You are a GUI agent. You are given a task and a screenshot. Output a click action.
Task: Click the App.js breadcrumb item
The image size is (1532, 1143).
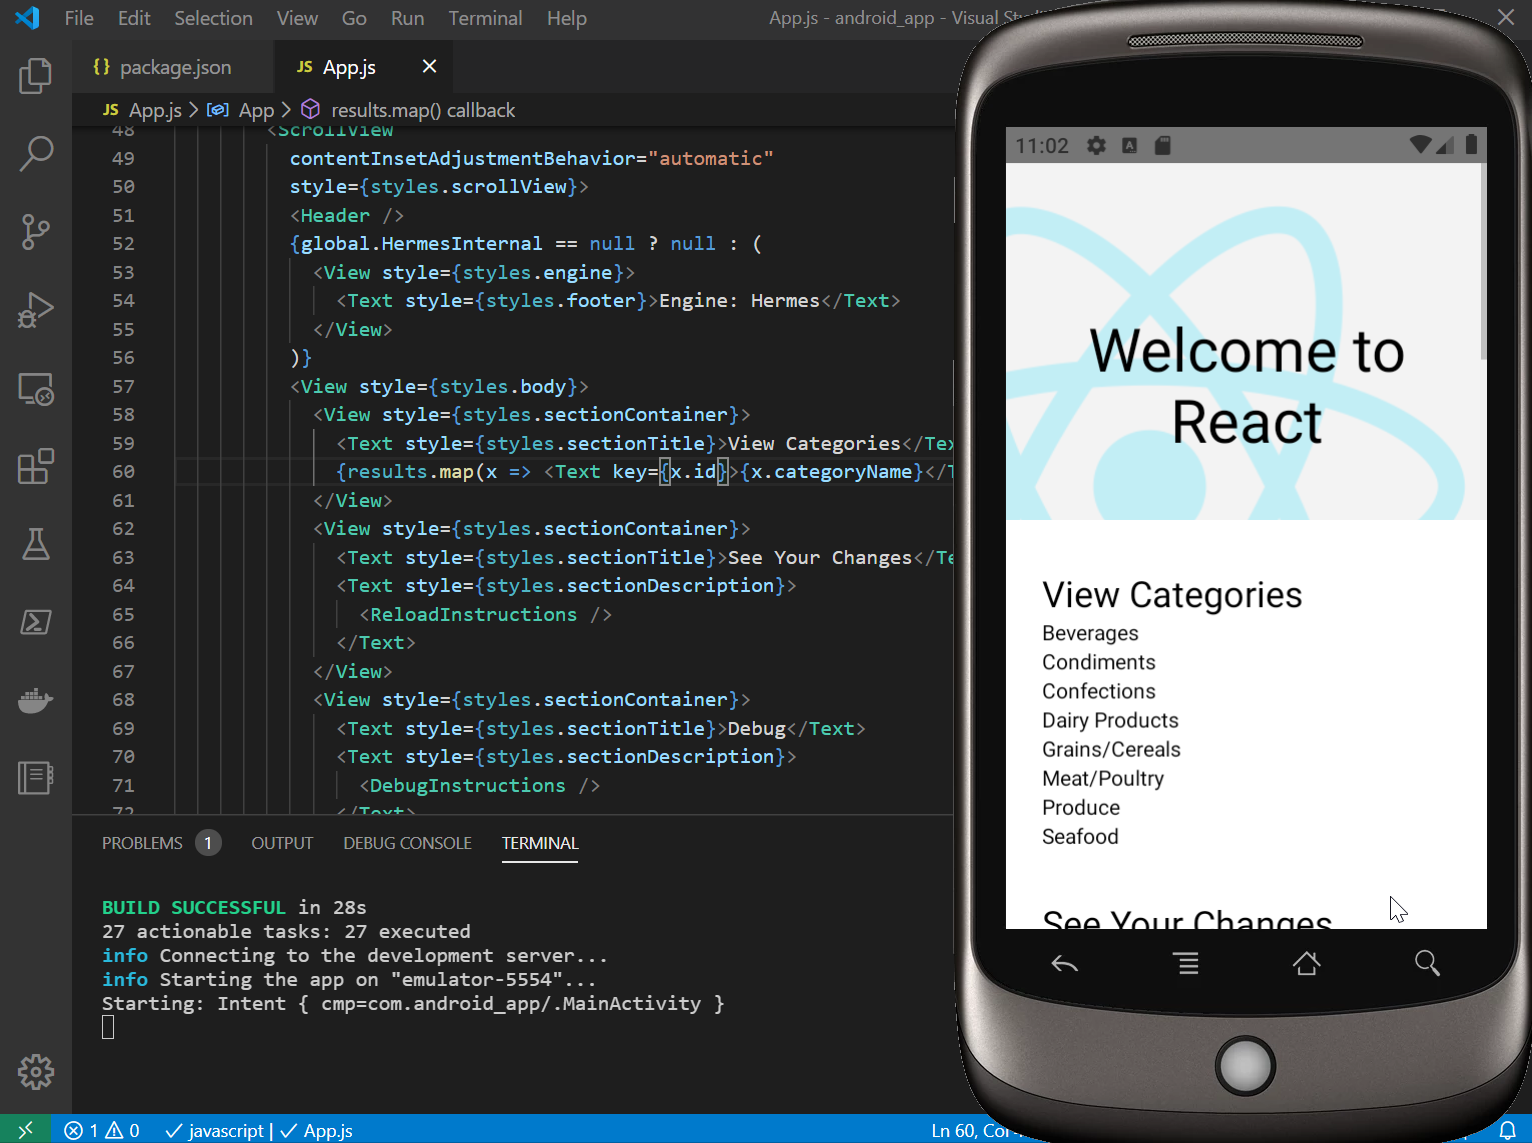pos(142,110)
